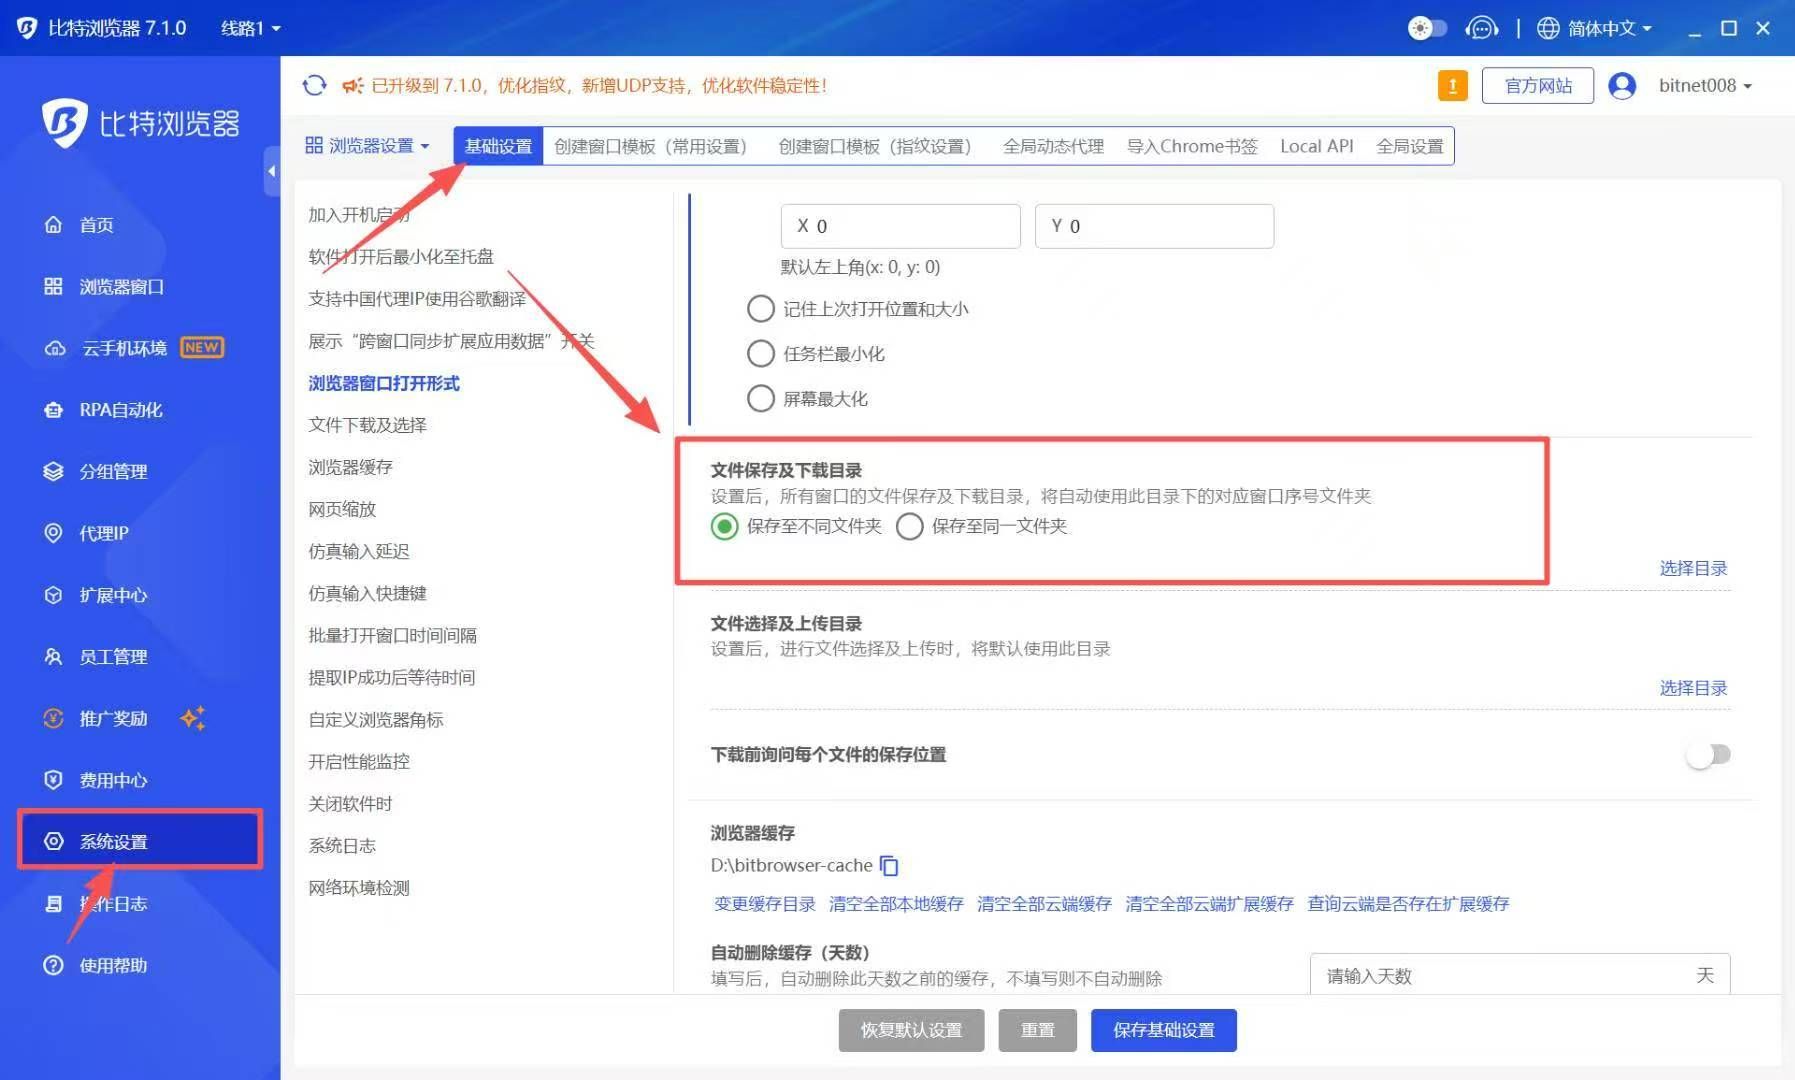This screenshot has height=1080, width=1795.
Task: Refresh the upgrade announcement
Action: [x=314, y=86]
